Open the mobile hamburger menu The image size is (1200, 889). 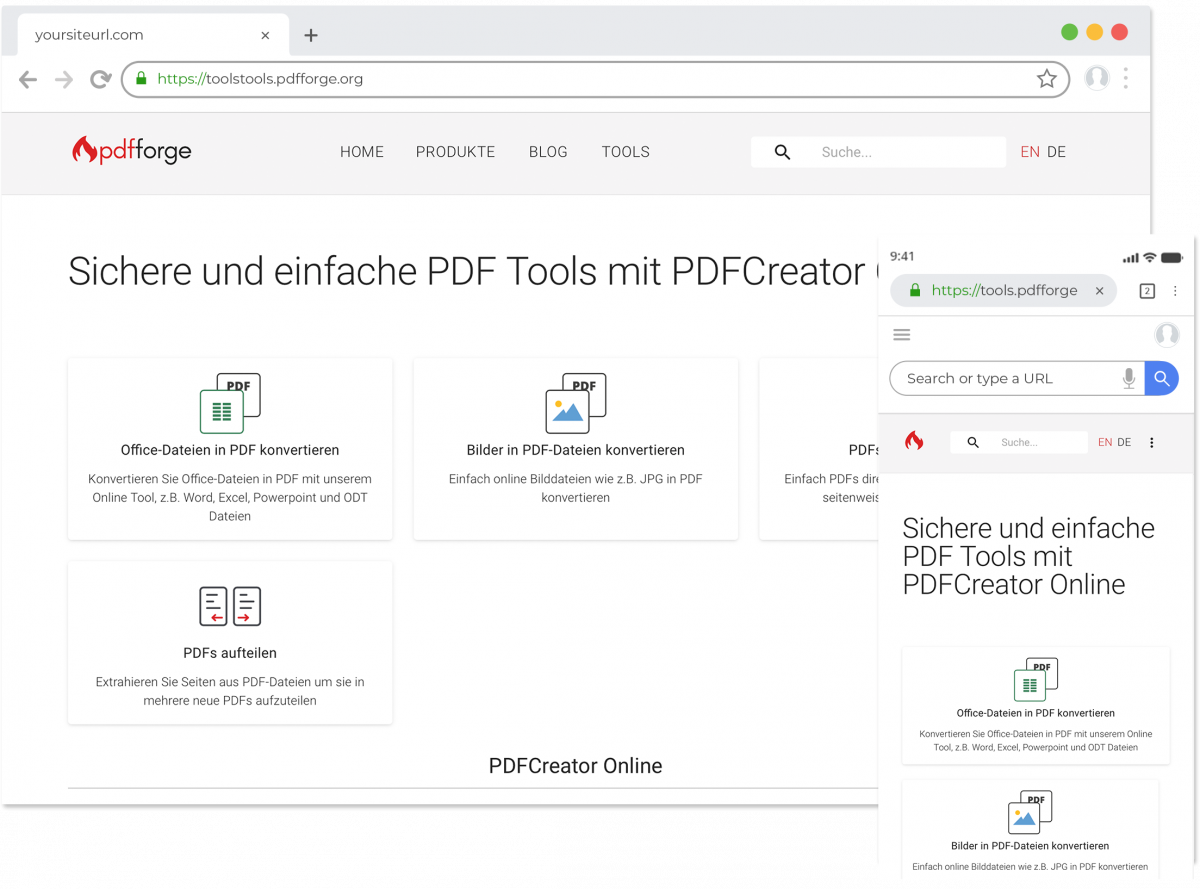902,335
